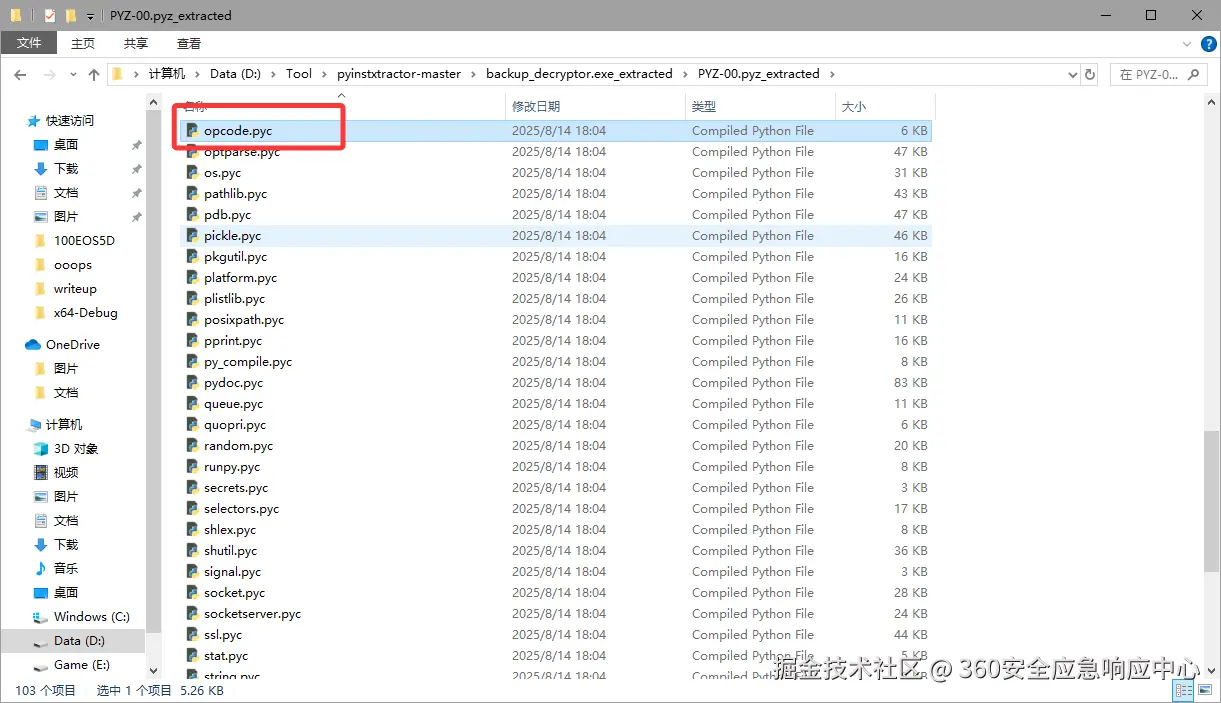
Task: Click the posixpath.pyc file icon
Action: click(x=192, y=320)
